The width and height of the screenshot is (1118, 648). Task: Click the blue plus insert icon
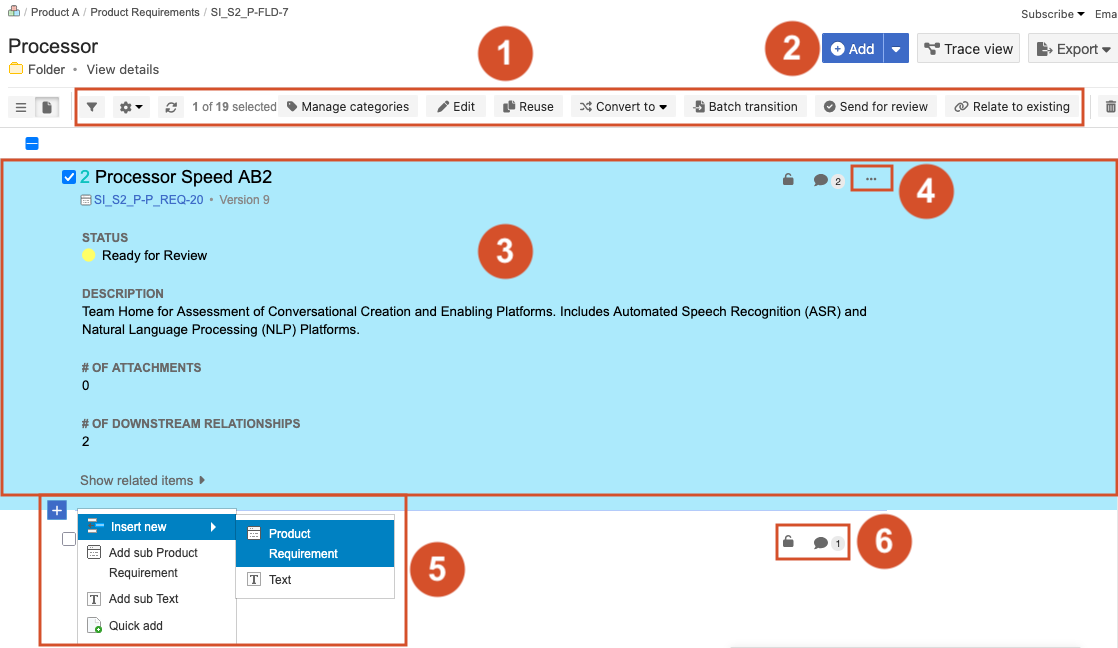[x=56, y=510]
